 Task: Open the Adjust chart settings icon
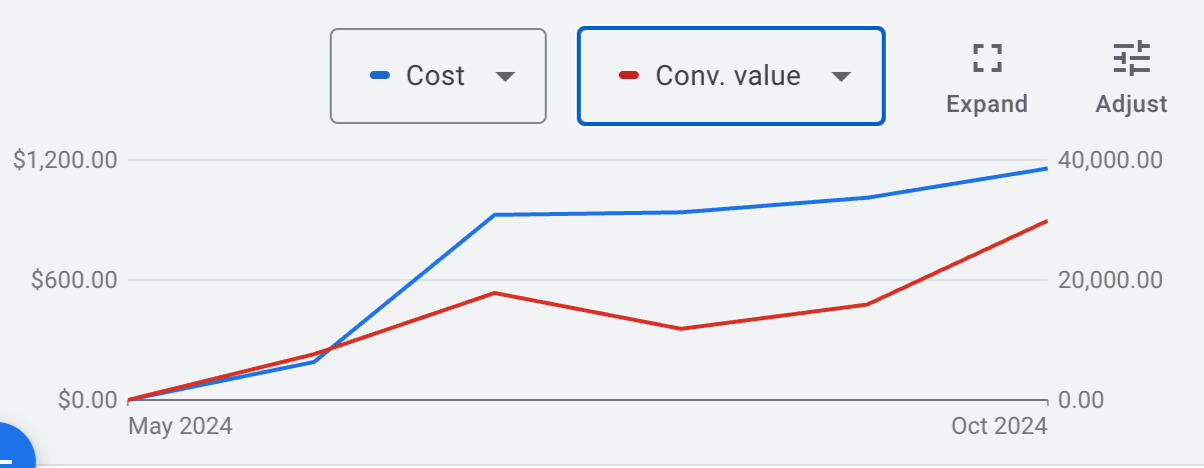[1132, 58]
